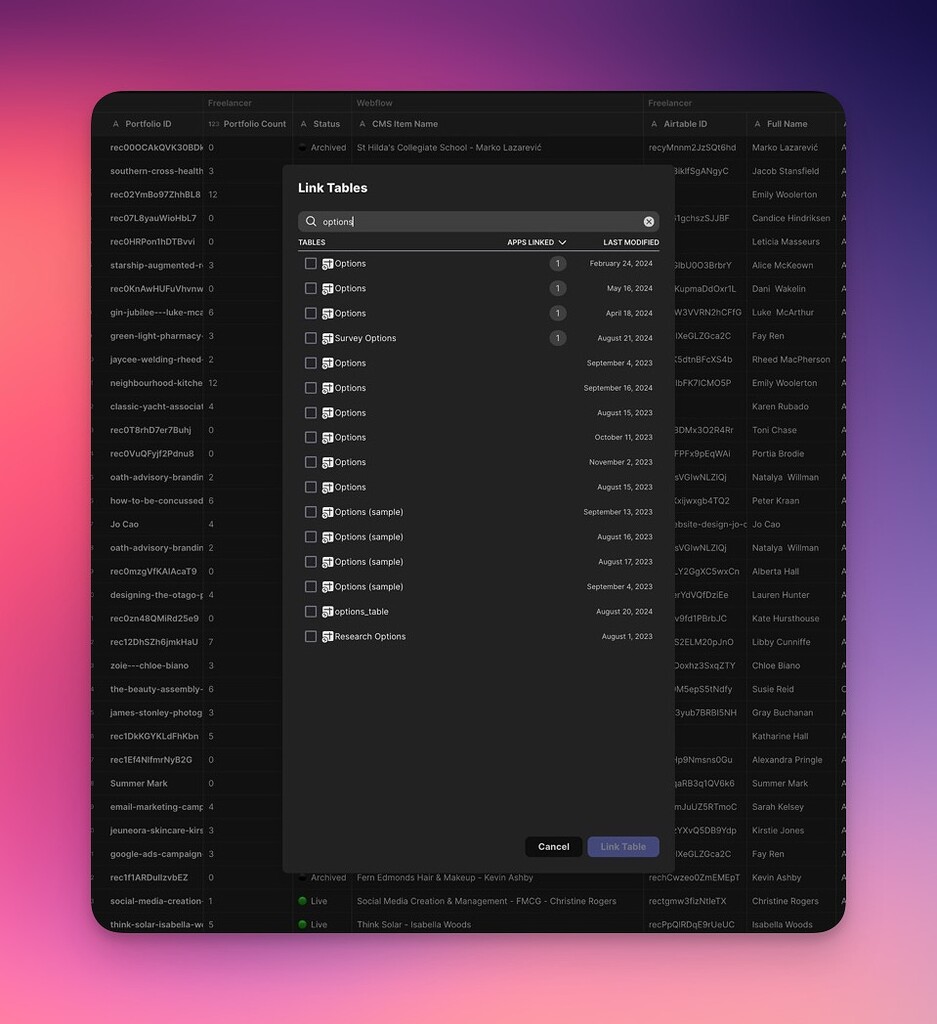937x1024 pixels.
Task: Check the checkbox for the first Options table
Action: click(x=313, y=263)
